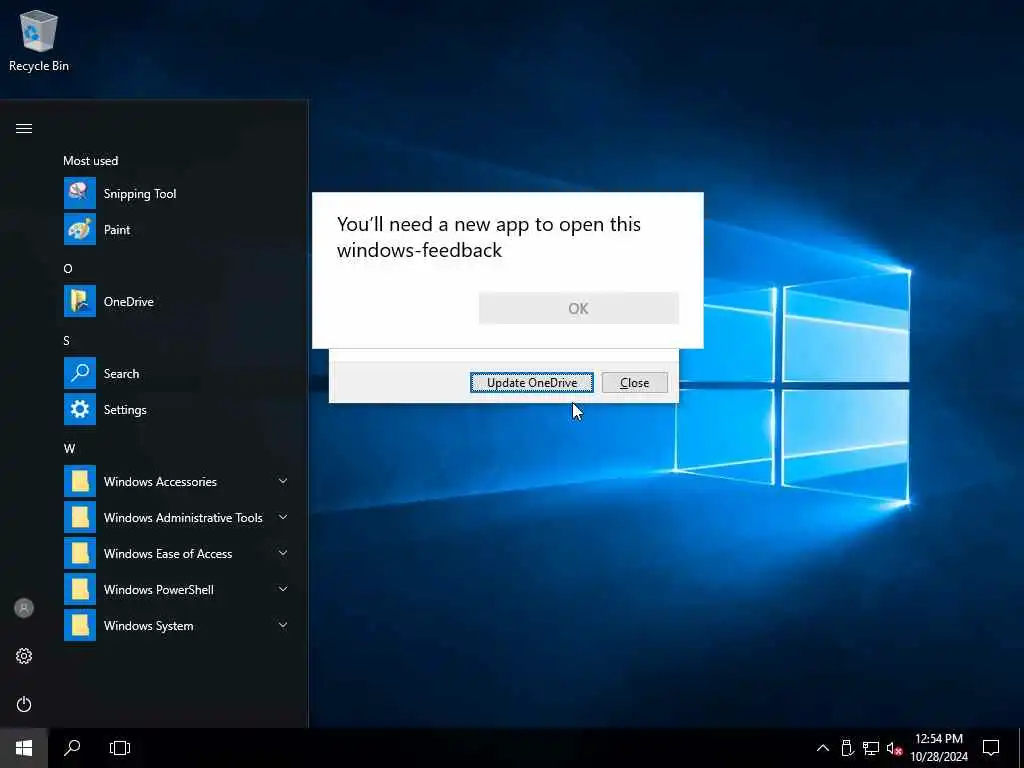This screenshot has width=1024, height=768.
Task: Click the letter O section header
Action: [68, 268]
